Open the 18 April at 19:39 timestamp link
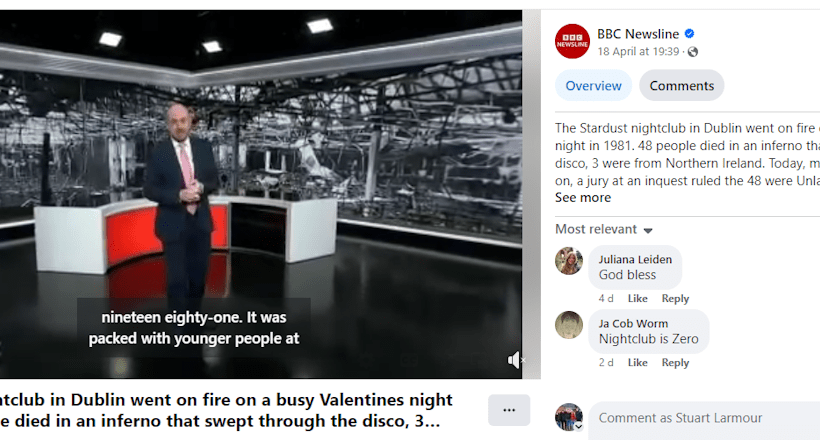The height and width of the screenshot is (440, 820). point(638,52)
